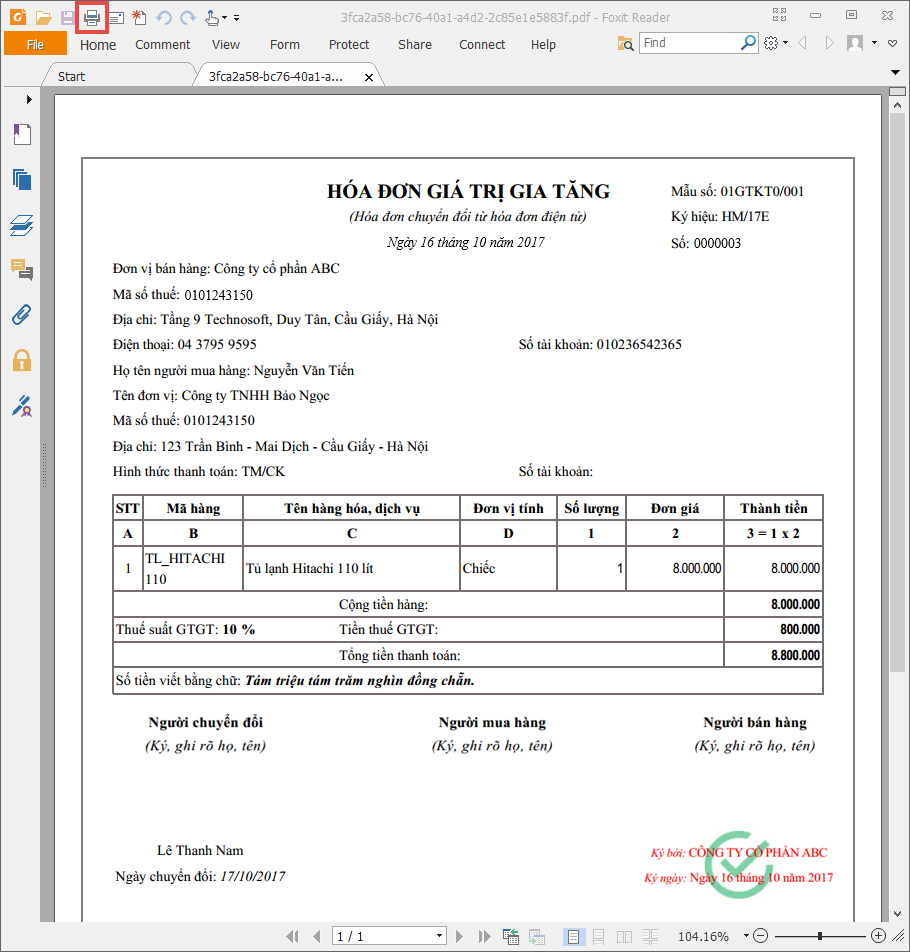
Task: Open the page number 1 / 1 dropdown
Action: pos(440,936)
